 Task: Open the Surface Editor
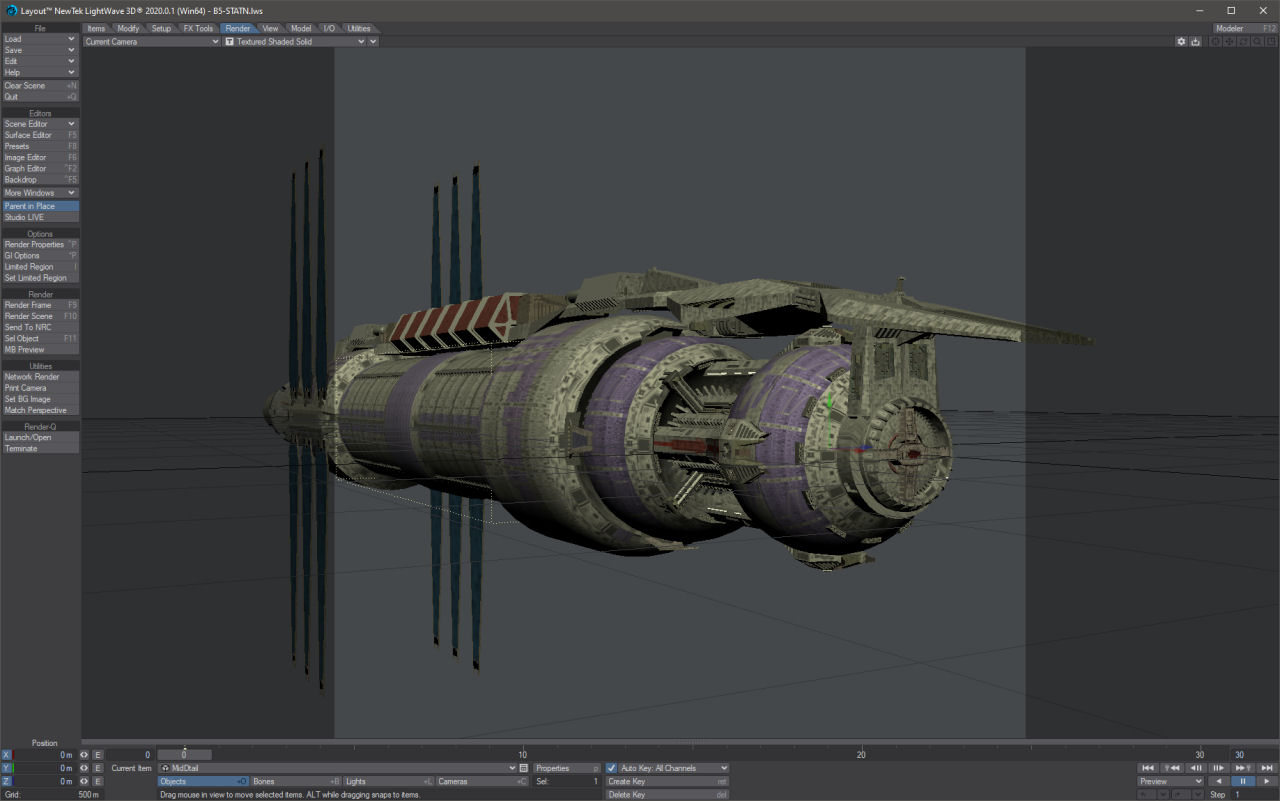pos(40,135)
